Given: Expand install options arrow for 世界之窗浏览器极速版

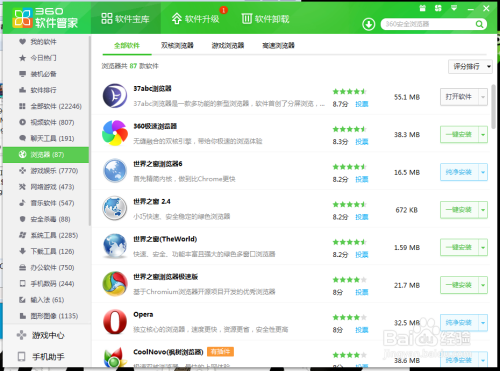Looking at the screenshot, I should (483, 285).
